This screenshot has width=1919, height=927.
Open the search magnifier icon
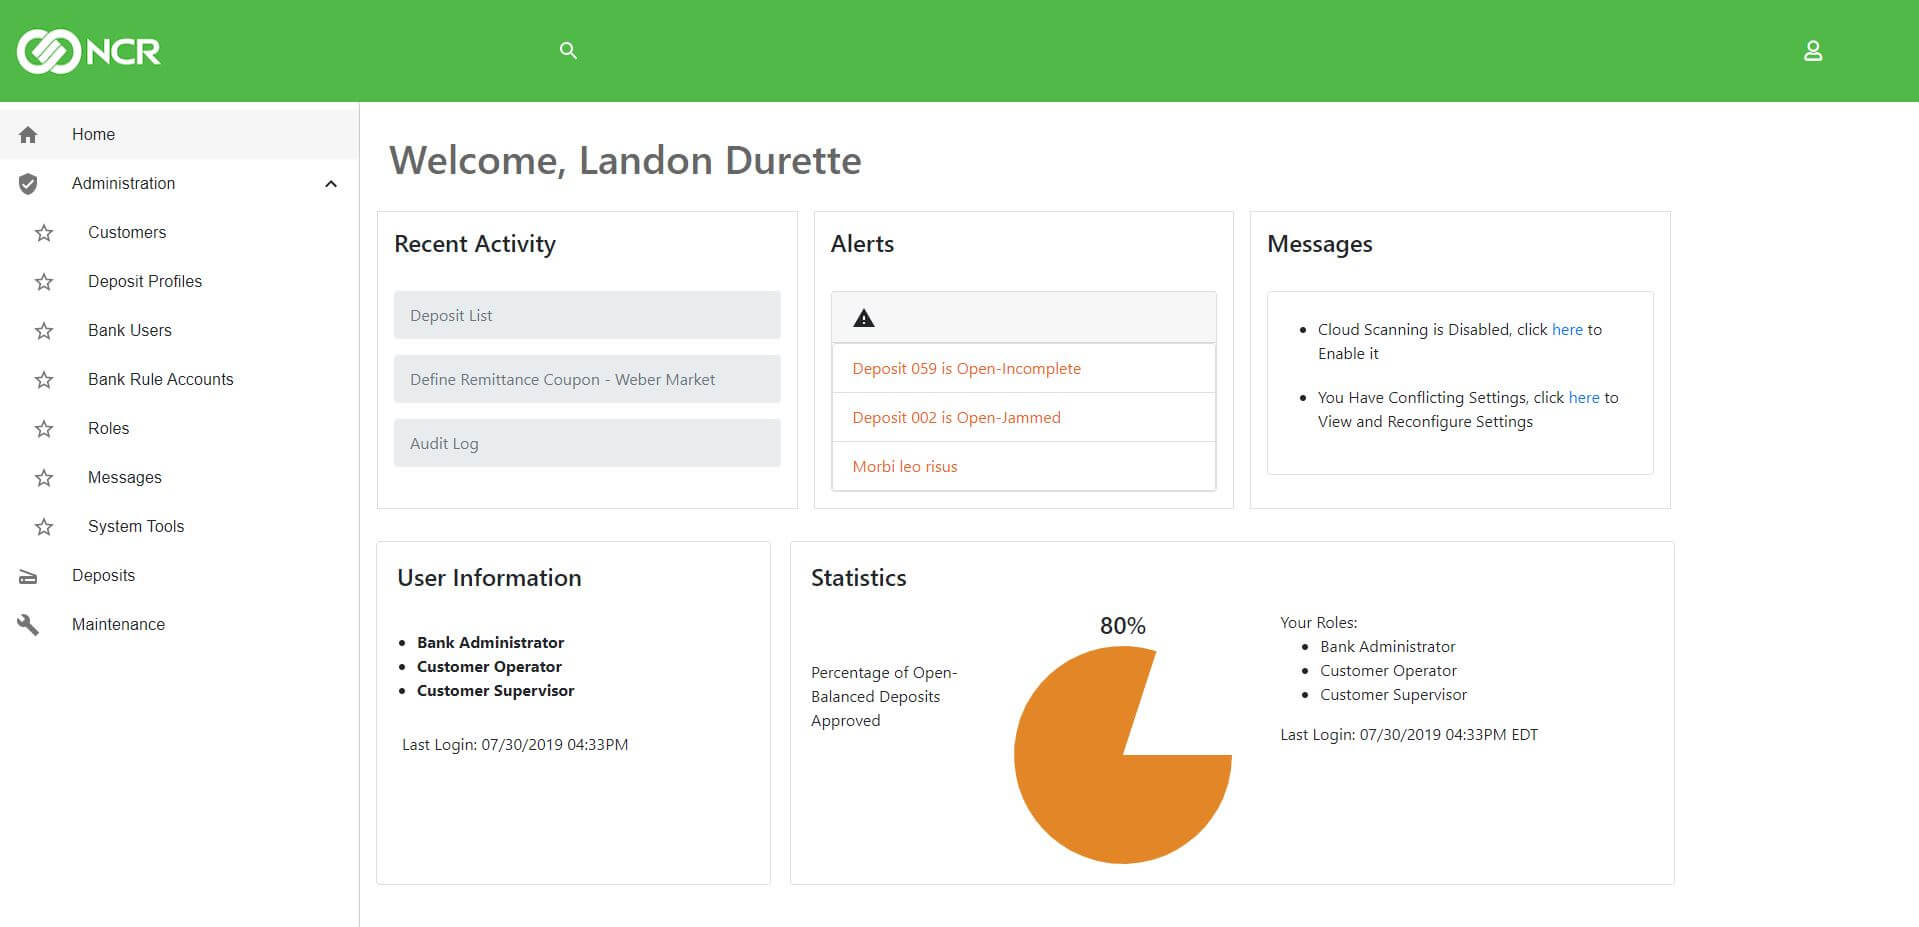tap(568, 50)
